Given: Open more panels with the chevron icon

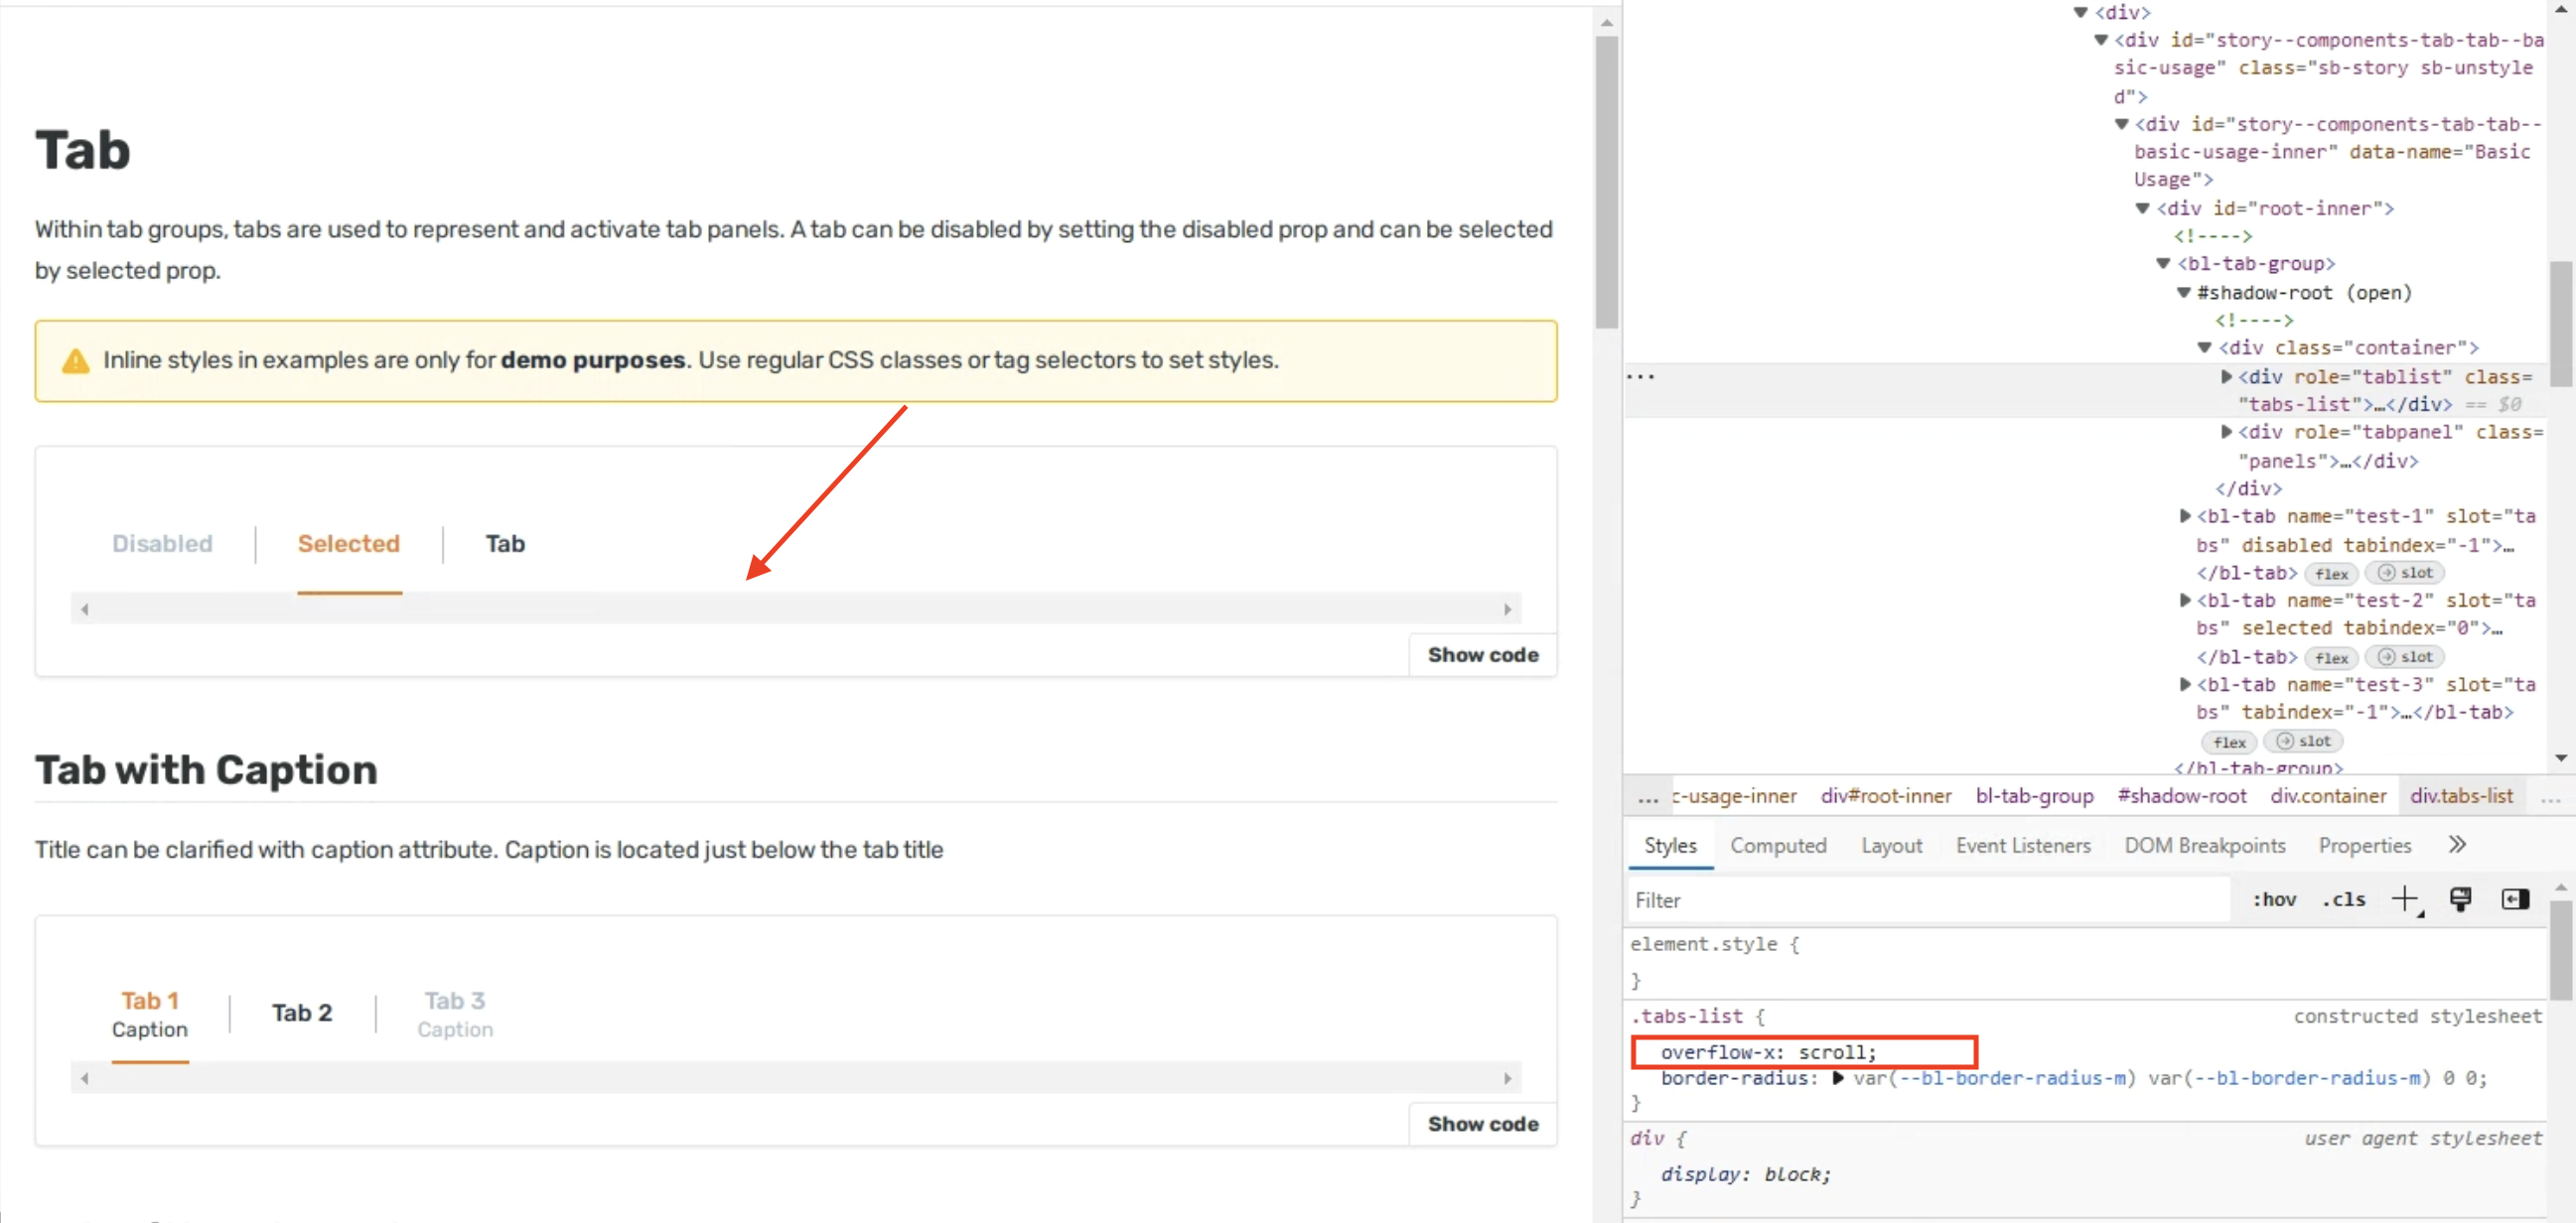Looking at the screenshot, I should (2457, 845).
